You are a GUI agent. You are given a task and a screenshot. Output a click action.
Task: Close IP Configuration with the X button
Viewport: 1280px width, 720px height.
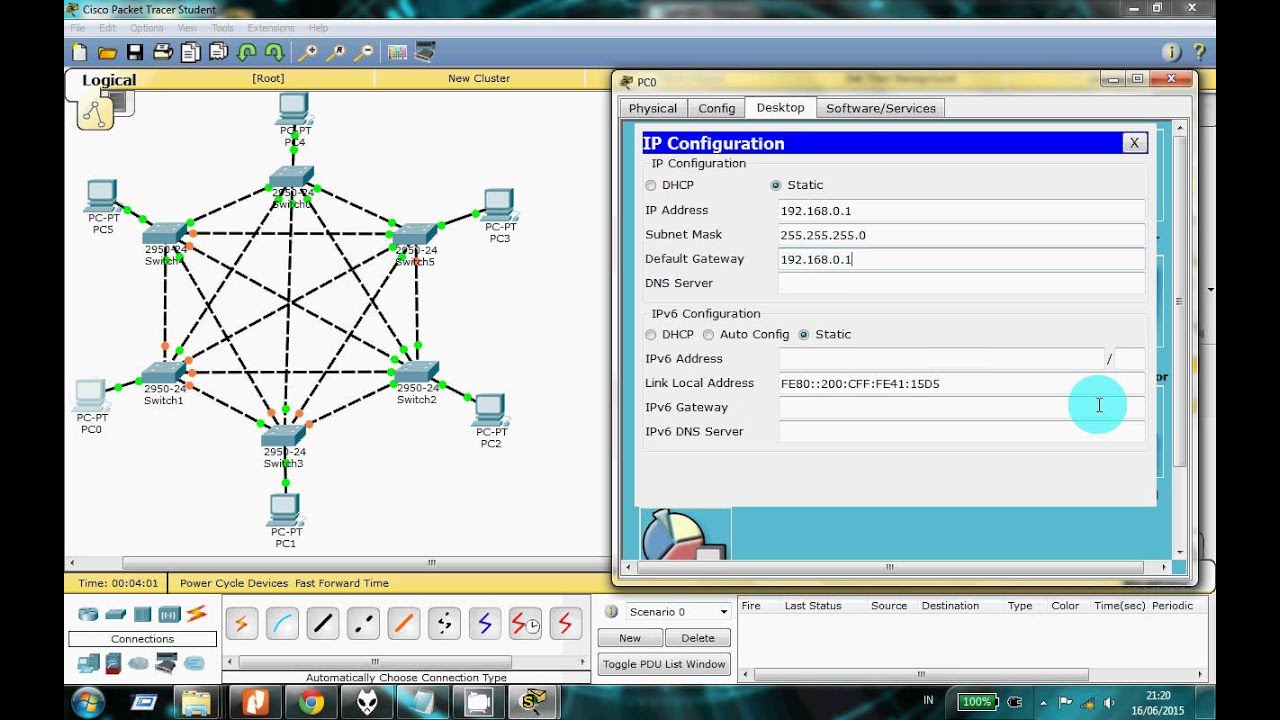(1134, 143)
